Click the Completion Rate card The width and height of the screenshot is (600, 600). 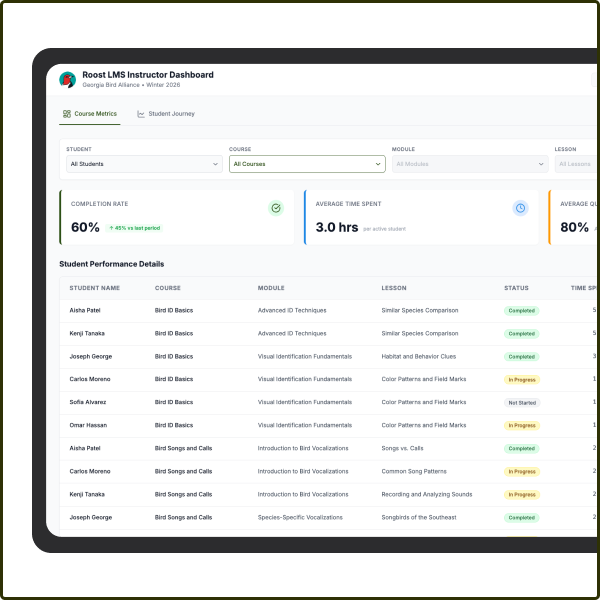pos(177,217)
